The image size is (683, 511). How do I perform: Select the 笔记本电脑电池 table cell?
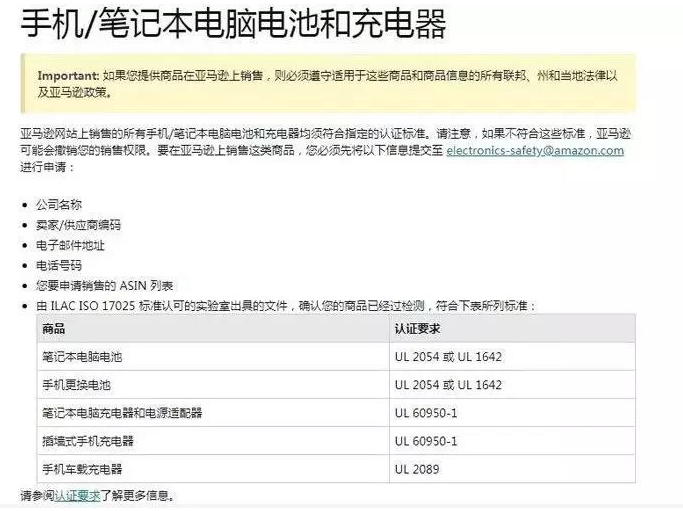coord(82,356)
